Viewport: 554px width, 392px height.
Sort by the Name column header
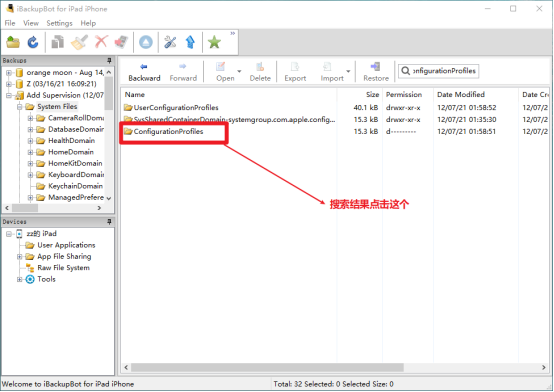[x=230, y=95]
